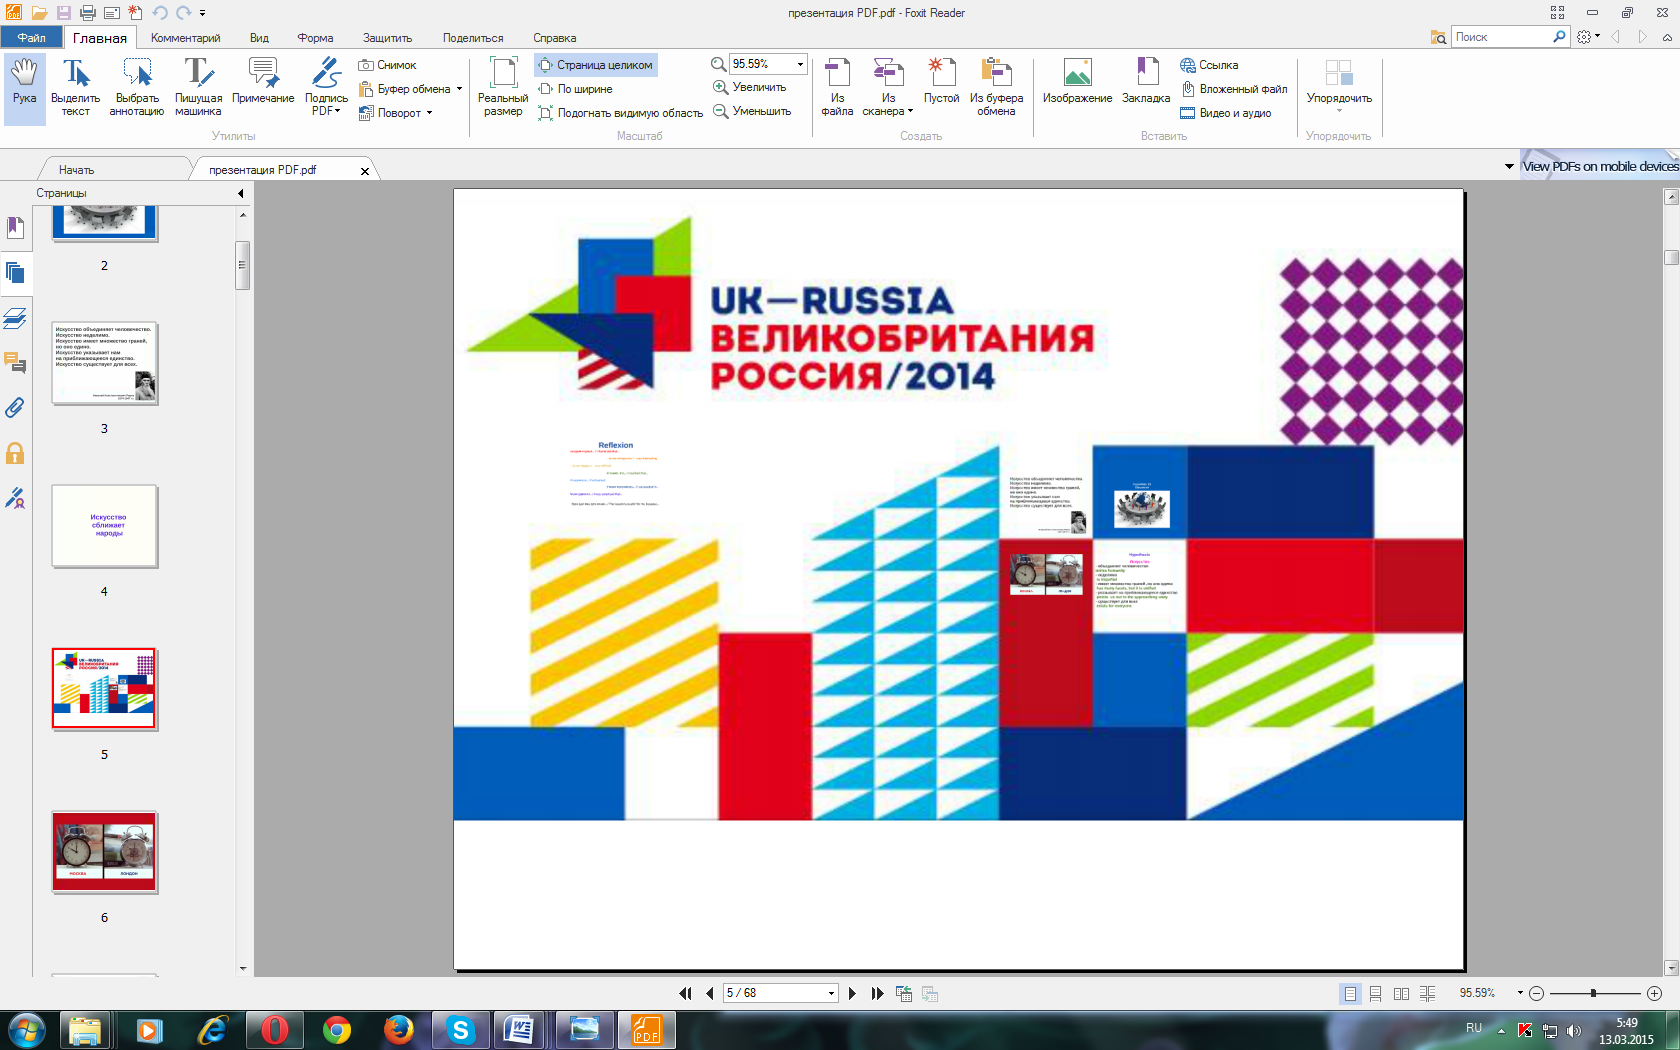Collapse the Pages (Страницы) panel

[240, 193]
